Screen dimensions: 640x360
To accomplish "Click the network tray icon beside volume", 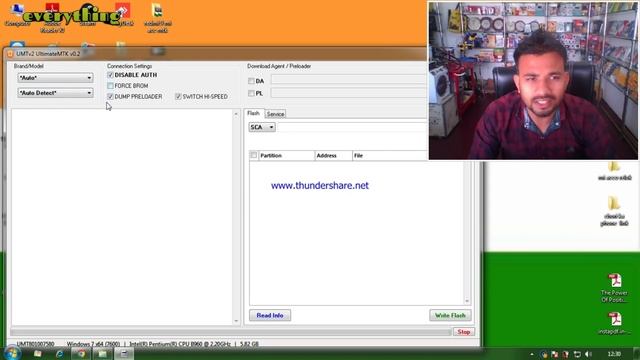I will (x=577, y=354).
